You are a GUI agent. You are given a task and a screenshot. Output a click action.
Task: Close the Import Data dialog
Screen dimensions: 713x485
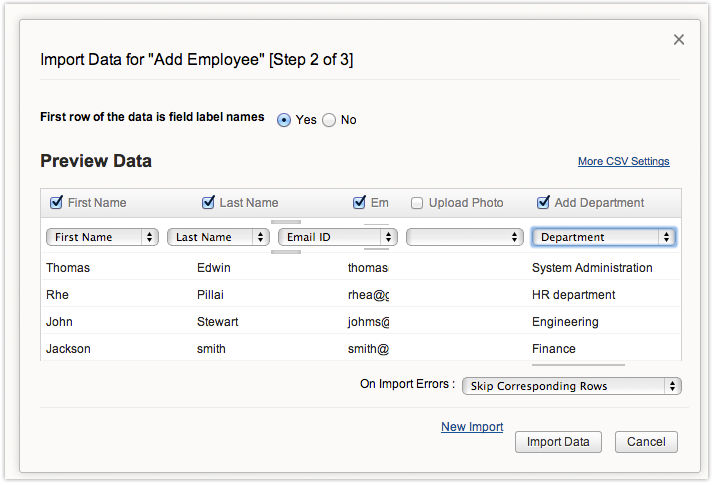coord(678,40)
